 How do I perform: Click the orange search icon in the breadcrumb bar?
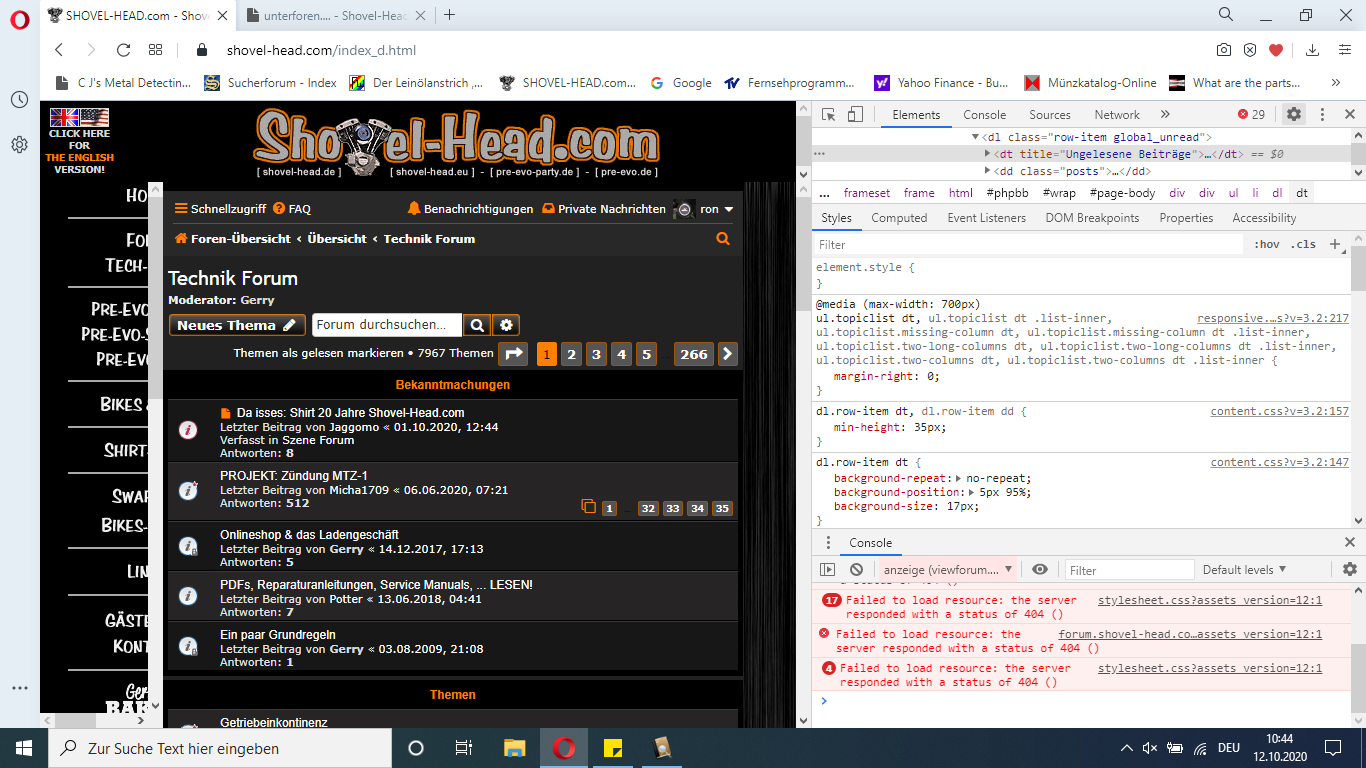click(723, 239)
